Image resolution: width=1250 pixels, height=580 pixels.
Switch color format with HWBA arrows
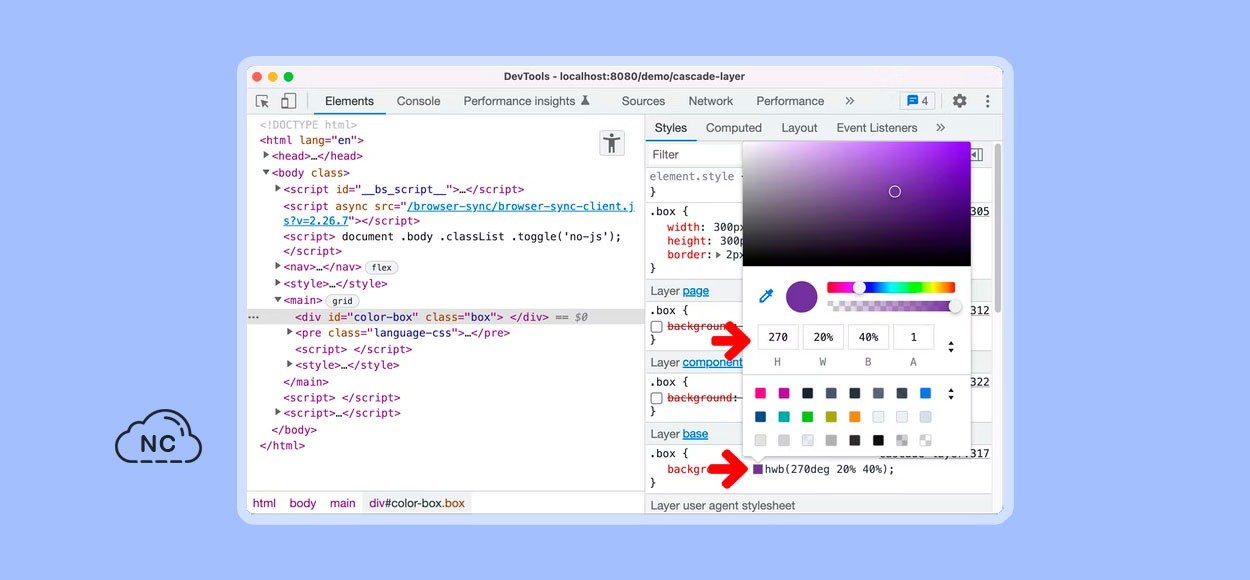tap(950, 346)
